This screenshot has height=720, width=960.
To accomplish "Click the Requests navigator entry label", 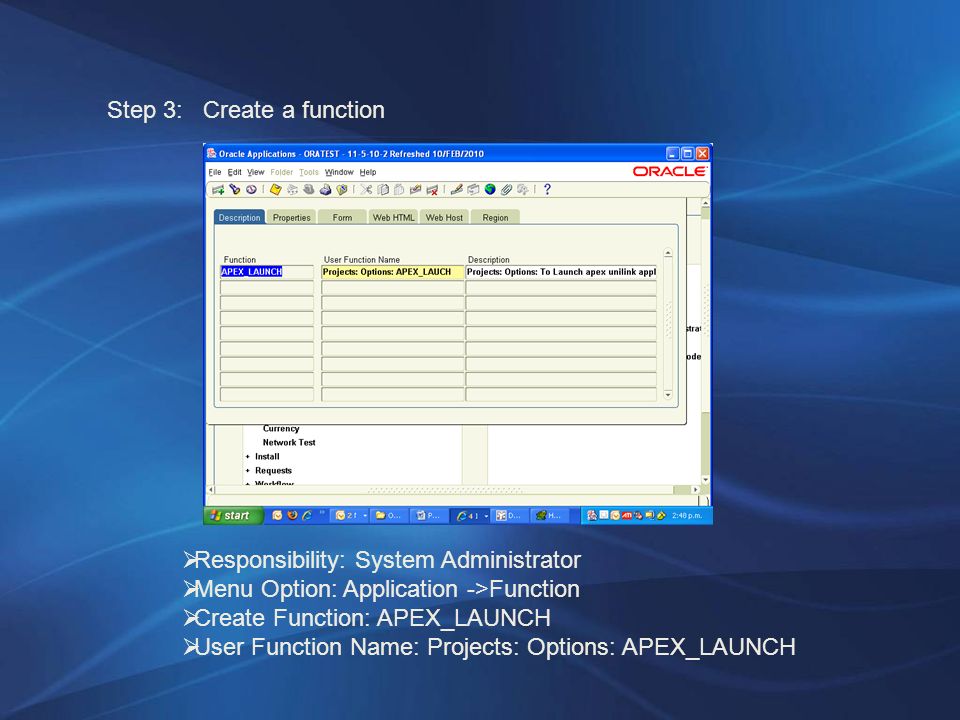I will 273,471.
